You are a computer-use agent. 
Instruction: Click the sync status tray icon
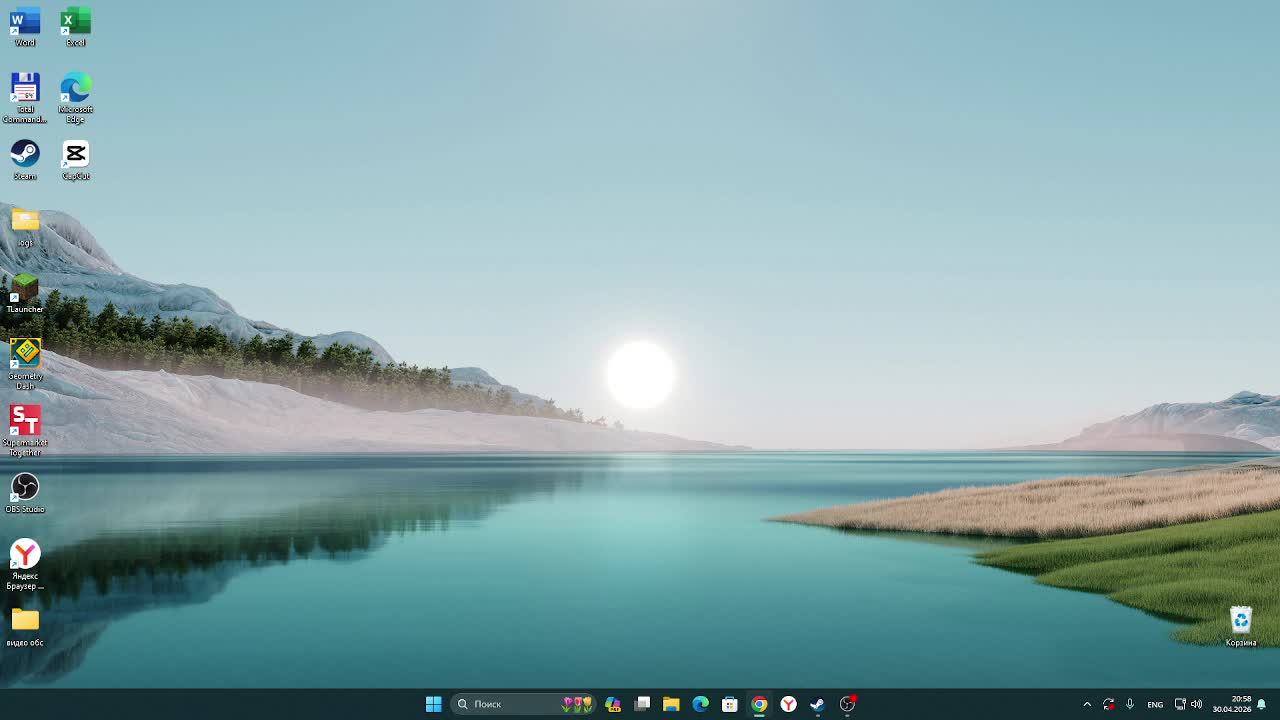(x=1108, y=704)
